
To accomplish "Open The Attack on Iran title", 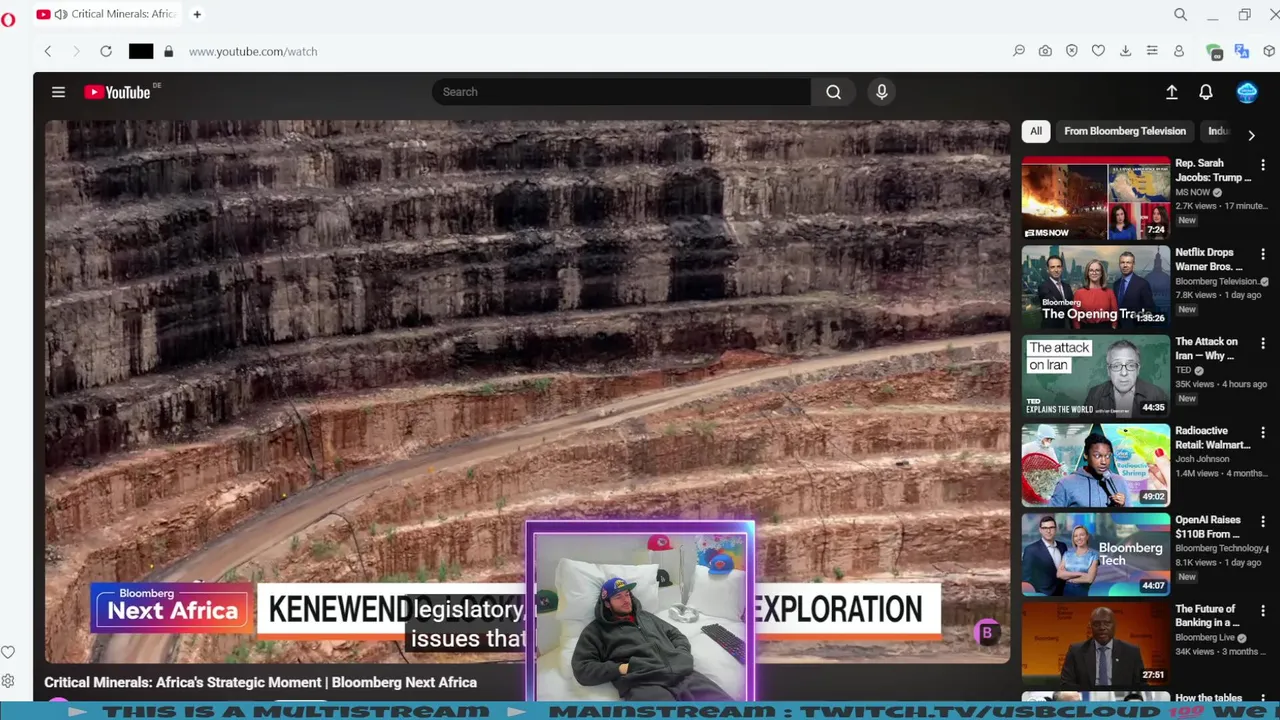I will coord(1206,349).
